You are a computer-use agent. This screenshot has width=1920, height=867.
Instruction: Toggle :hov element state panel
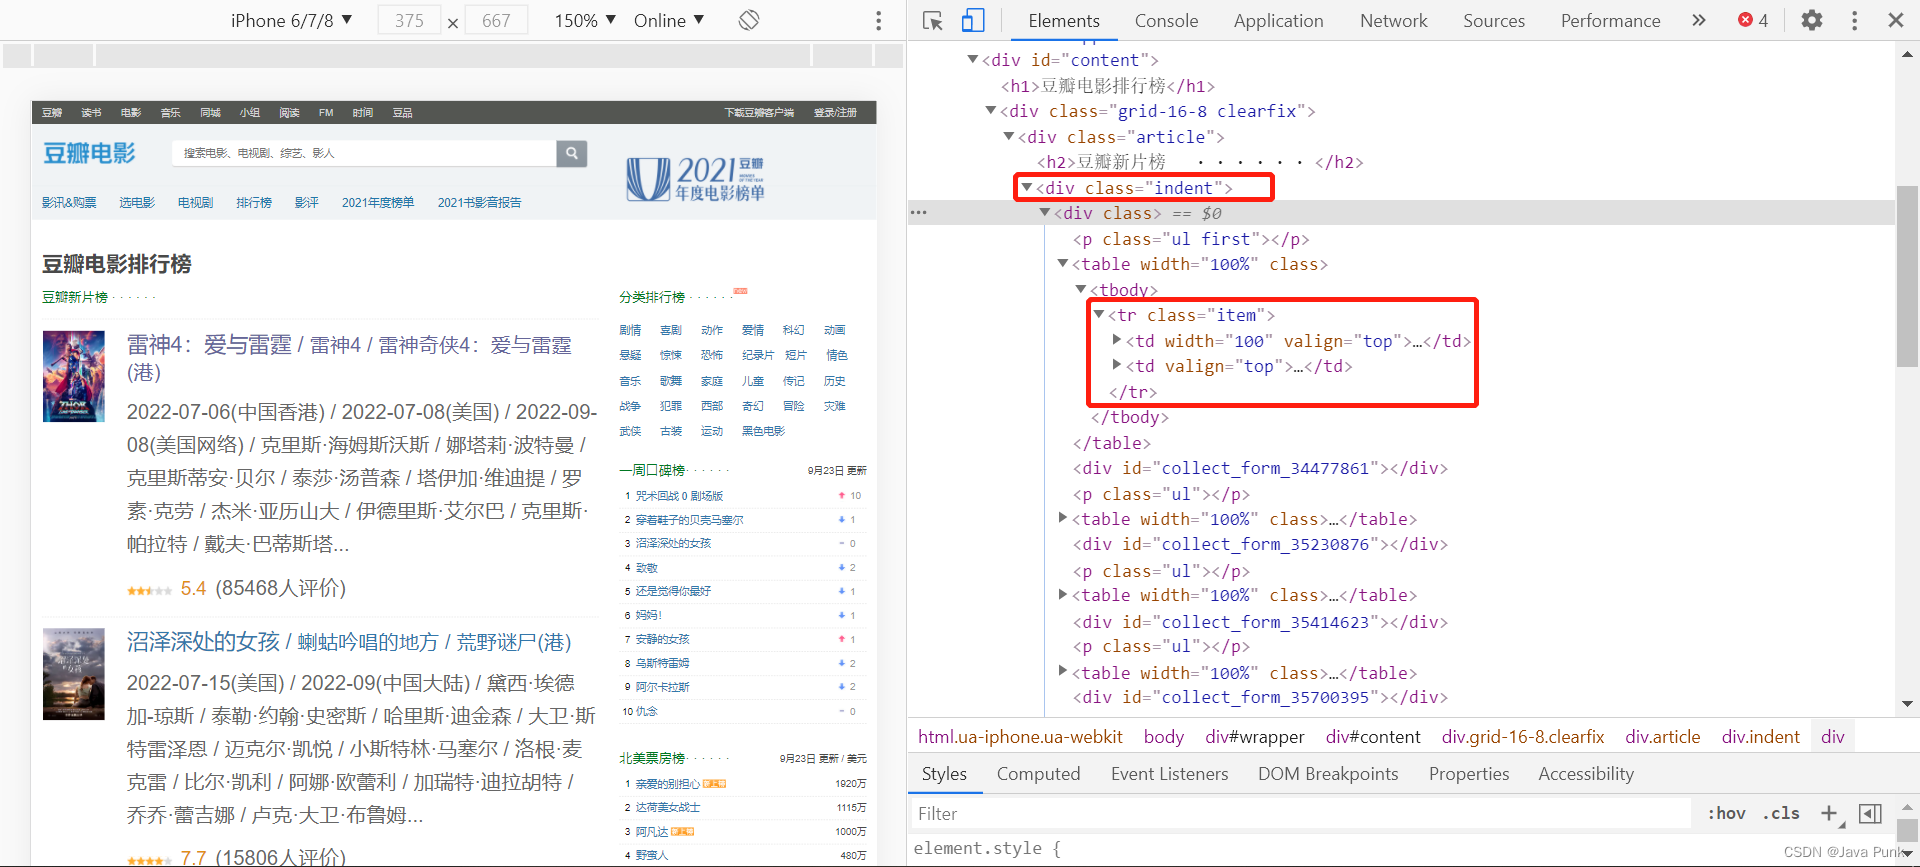1726,813
